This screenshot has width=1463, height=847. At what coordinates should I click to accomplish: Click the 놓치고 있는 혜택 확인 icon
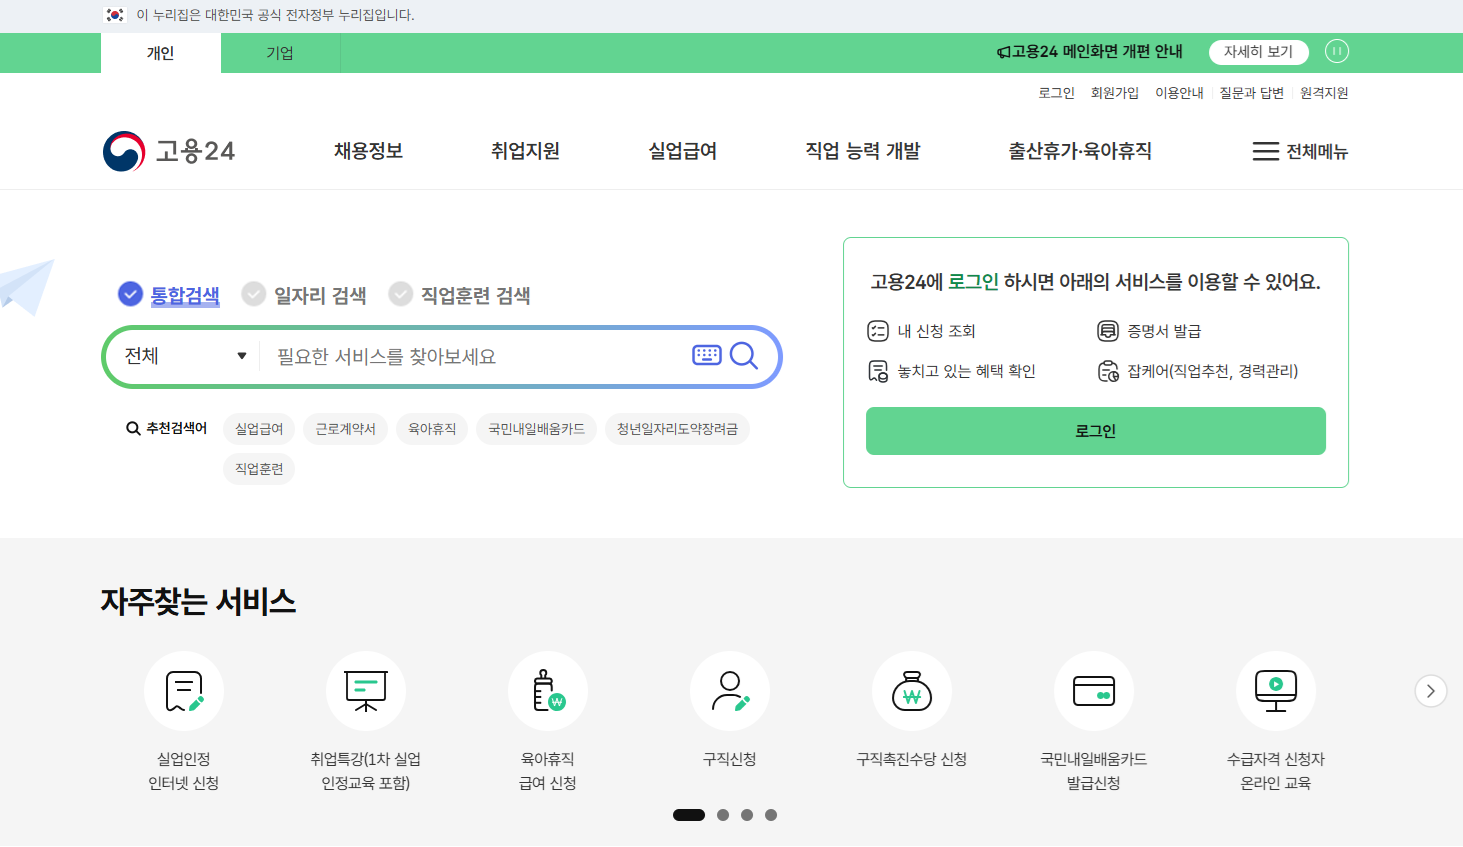tap(878, 371)
